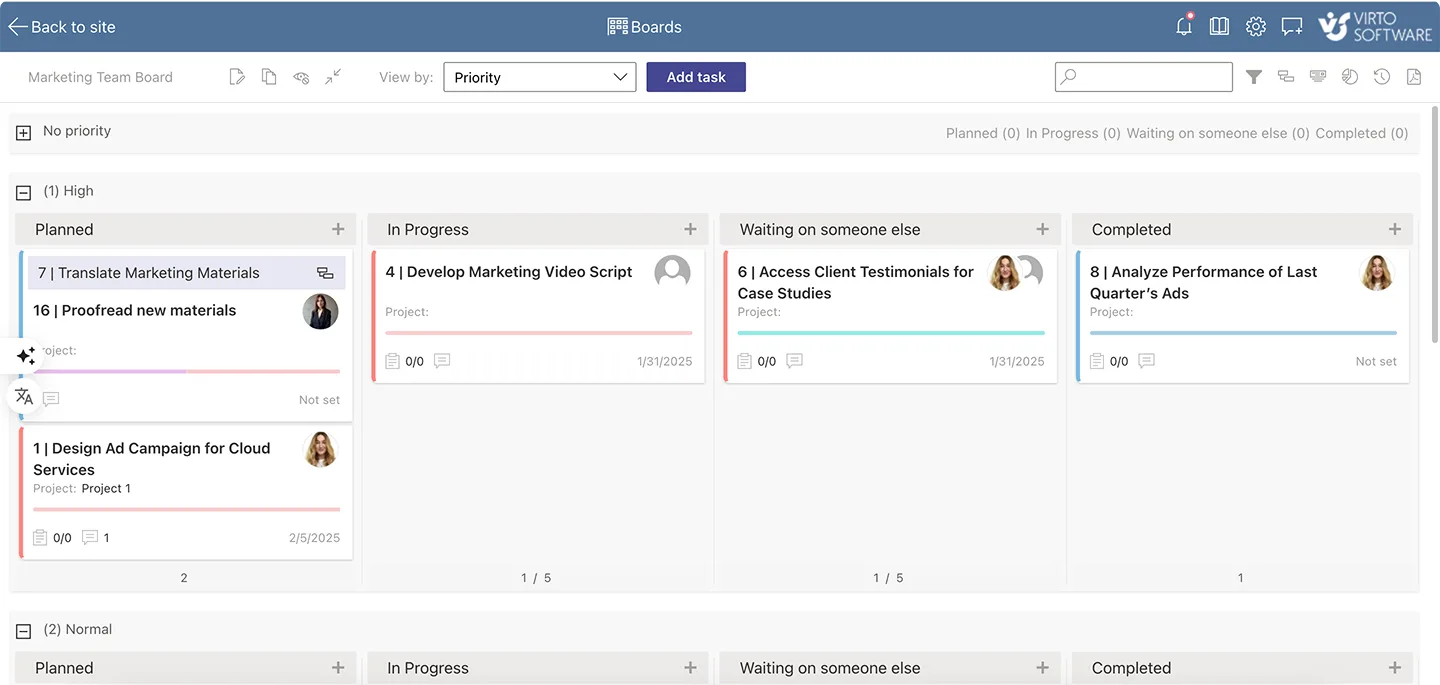1440x685 pixels.
Task: Select the filter funnel icon
Action: [1254, 76]
